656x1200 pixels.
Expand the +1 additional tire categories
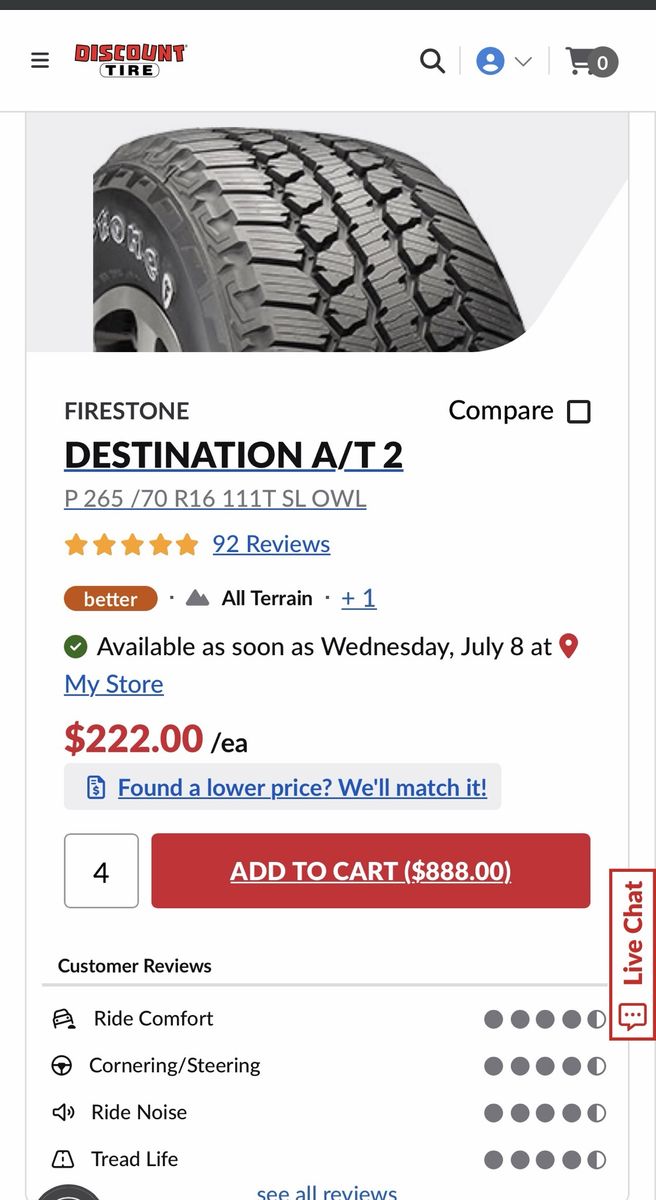358,598
